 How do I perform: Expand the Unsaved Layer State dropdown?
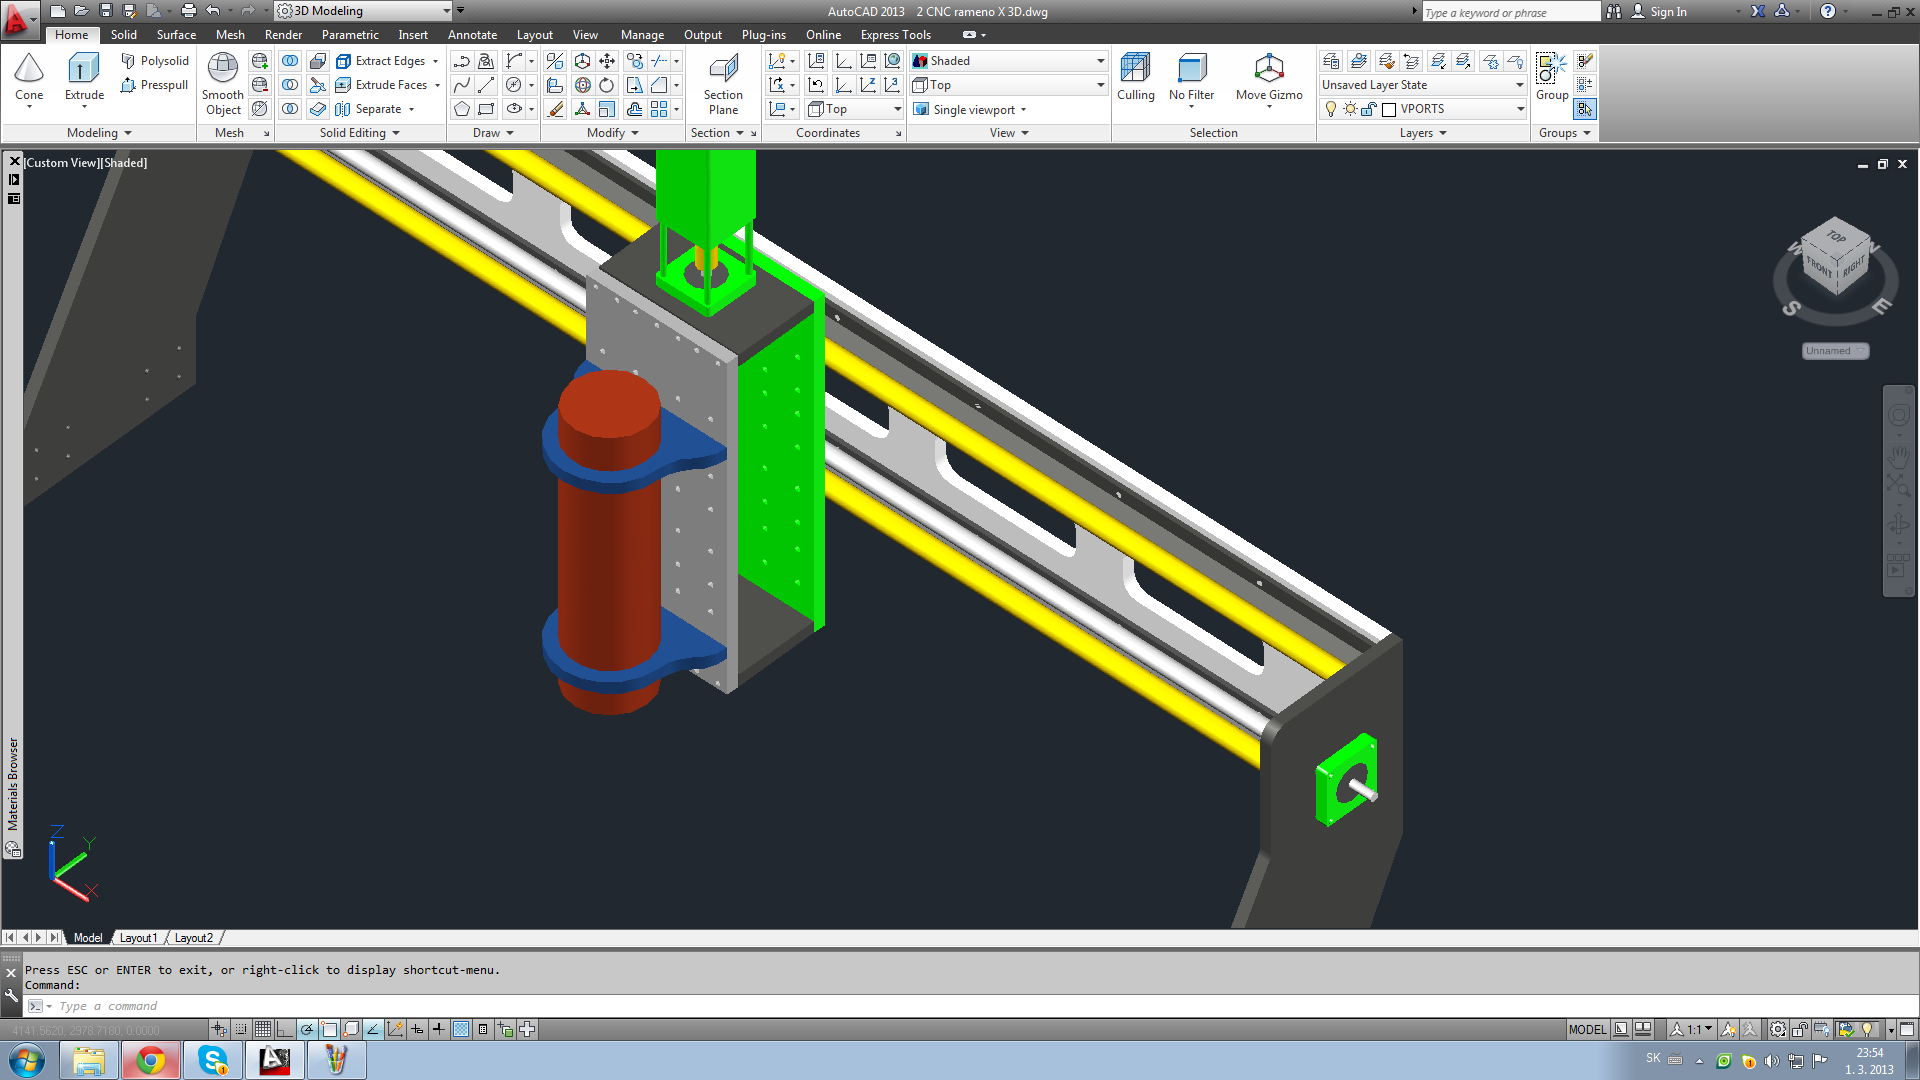(1519, 85)
